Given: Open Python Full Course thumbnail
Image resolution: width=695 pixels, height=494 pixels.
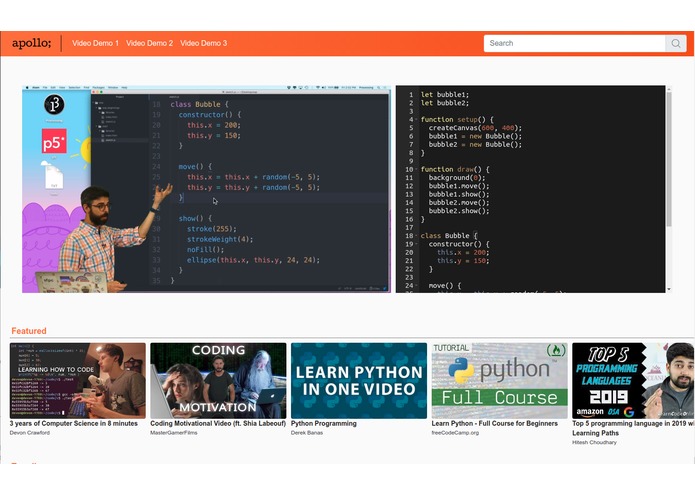Looking at the screenshot, I should pos(500,381).
